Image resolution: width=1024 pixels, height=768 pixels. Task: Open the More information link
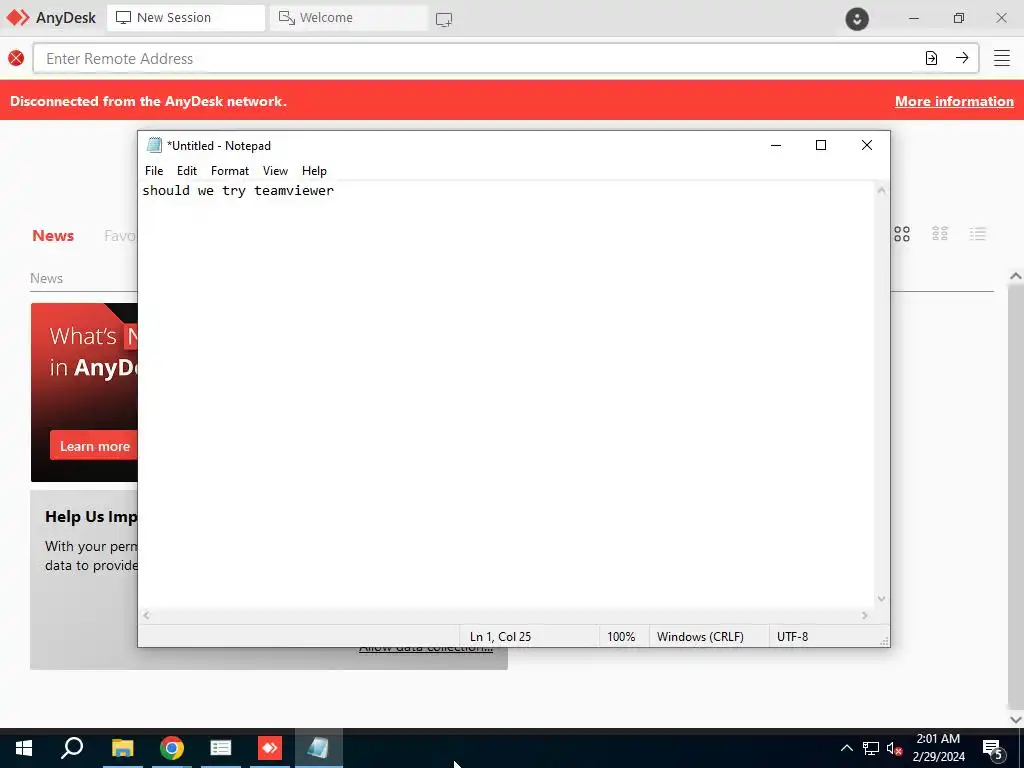954,101
